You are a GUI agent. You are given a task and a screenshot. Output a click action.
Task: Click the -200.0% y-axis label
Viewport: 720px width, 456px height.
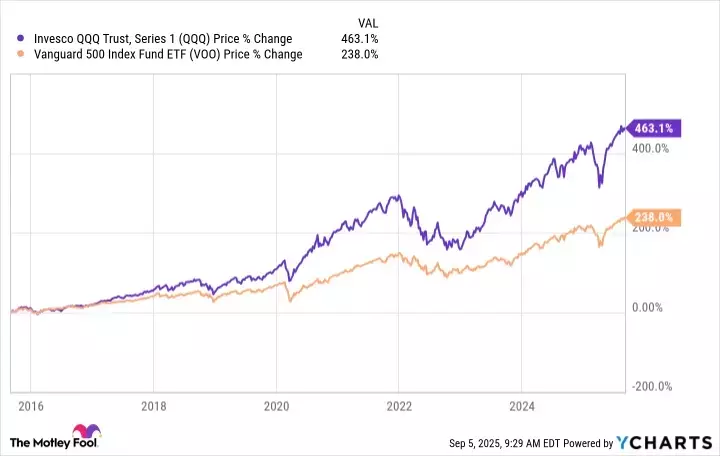coord(650,386)
